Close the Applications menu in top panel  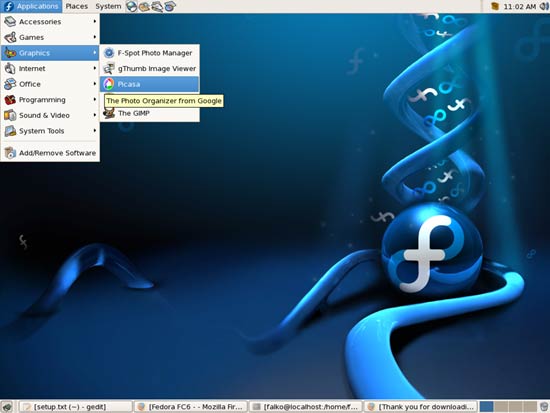[31, 6]
